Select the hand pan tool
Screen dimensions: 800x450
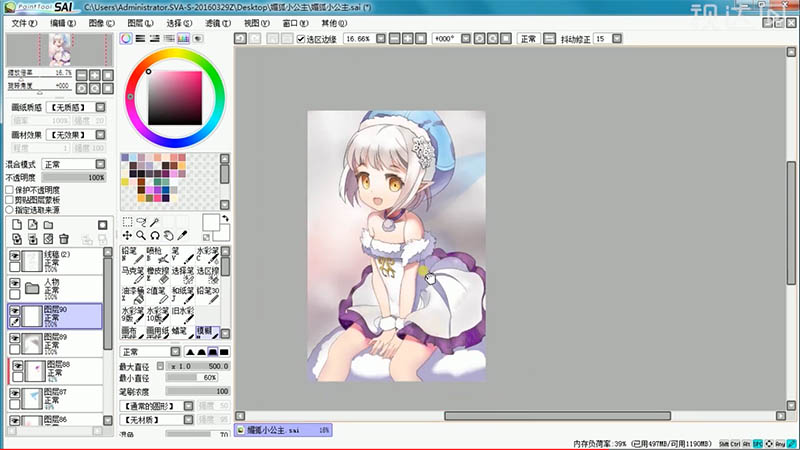[x=168, y=235]
